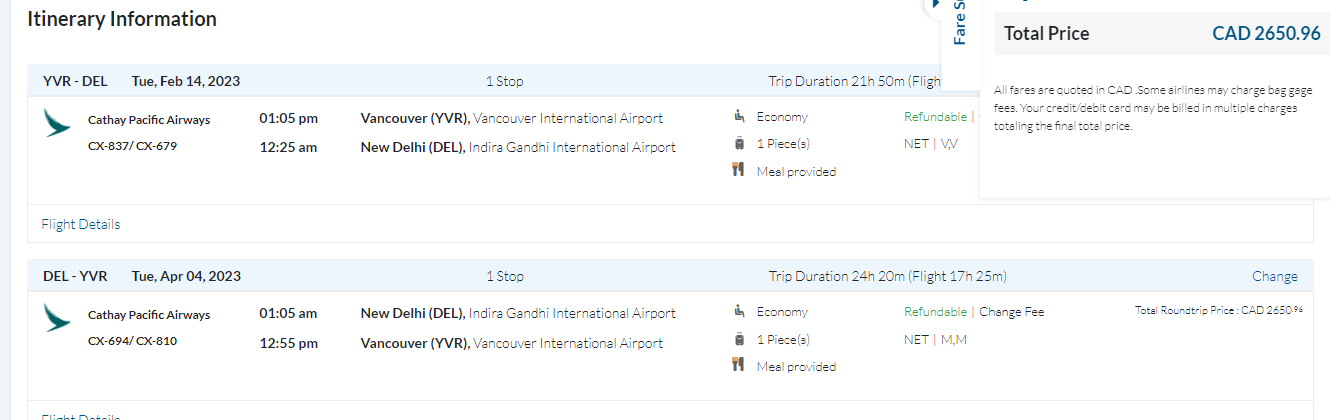This screenshot has width=1330, height=420.
Task: Expand the partially visible DEL-YVR Flight Details
Action: [81, 416]
